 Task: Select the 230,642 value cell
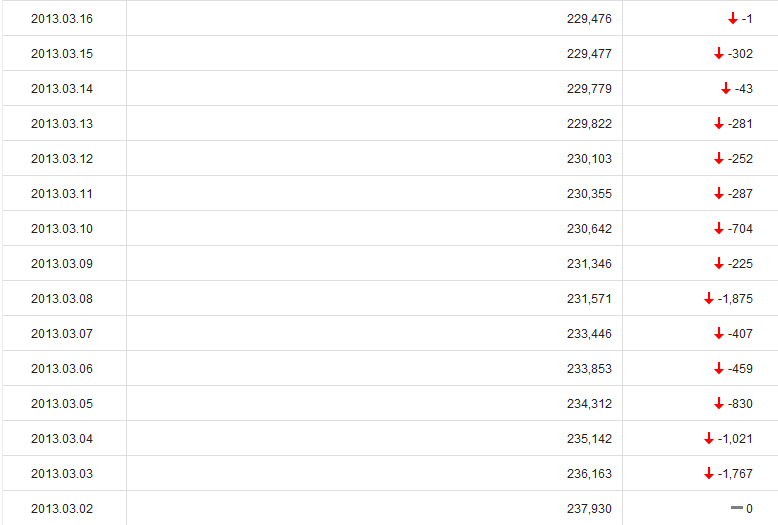[x=589, y=229]
